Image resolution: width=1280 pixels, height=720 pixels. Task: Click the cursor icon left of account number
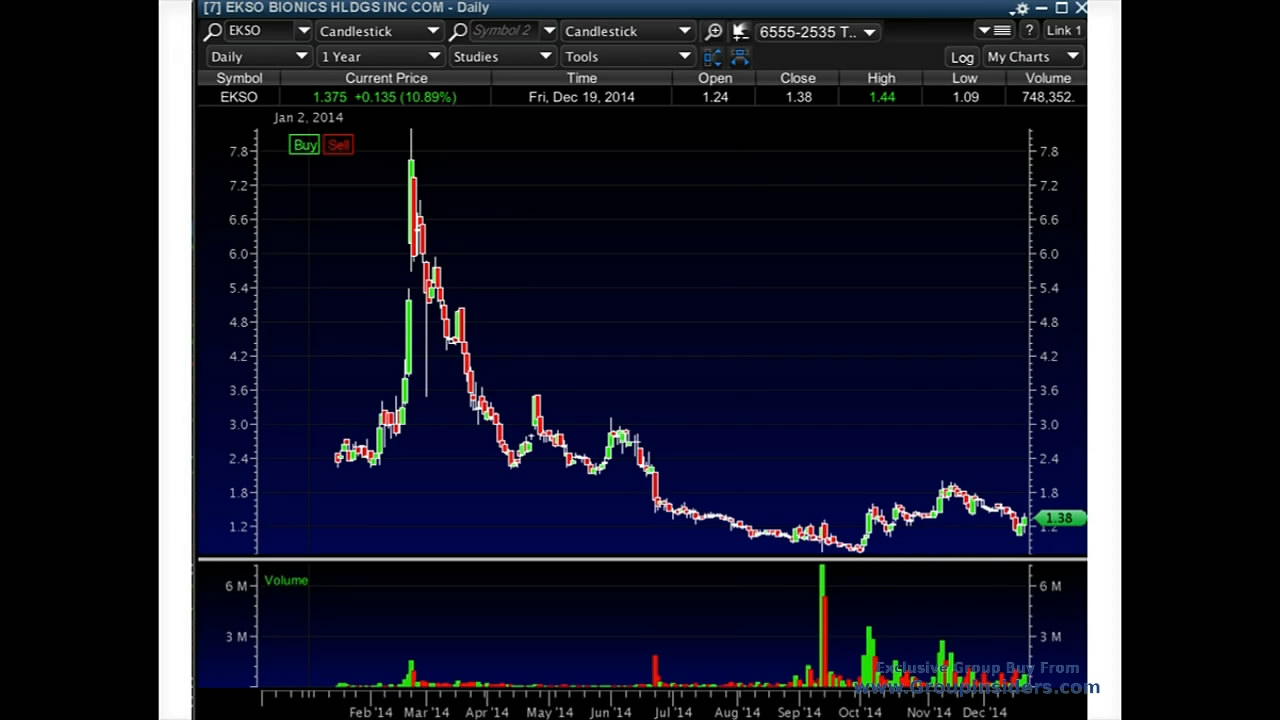740,31
